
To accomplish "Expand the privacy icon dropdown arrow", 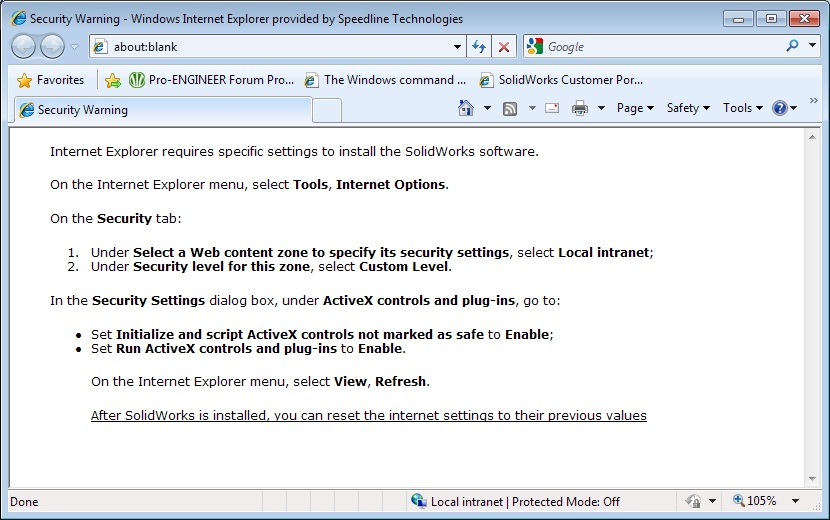I will (712, 501).
